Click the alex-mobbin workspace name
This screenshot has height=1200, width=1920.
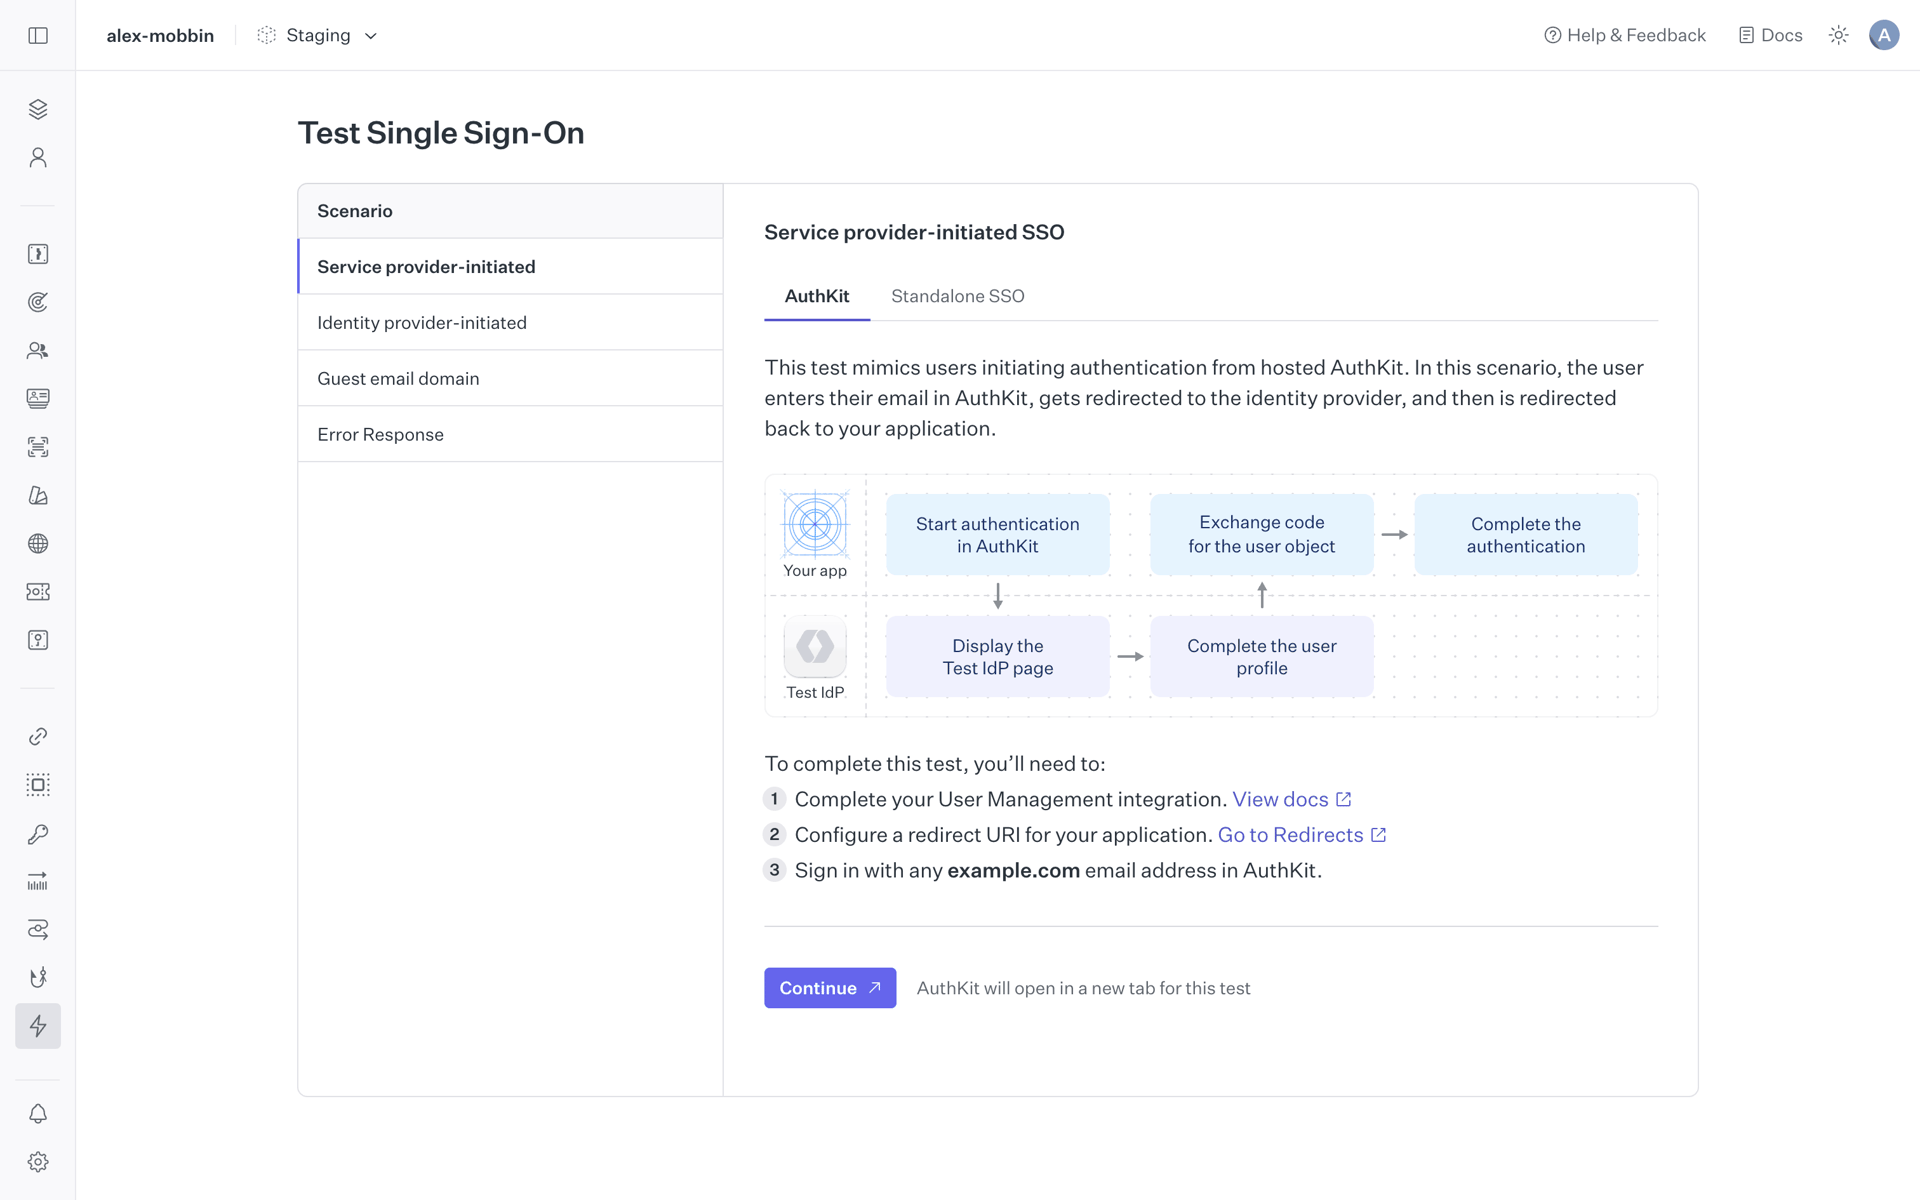(x=160, y=35)
